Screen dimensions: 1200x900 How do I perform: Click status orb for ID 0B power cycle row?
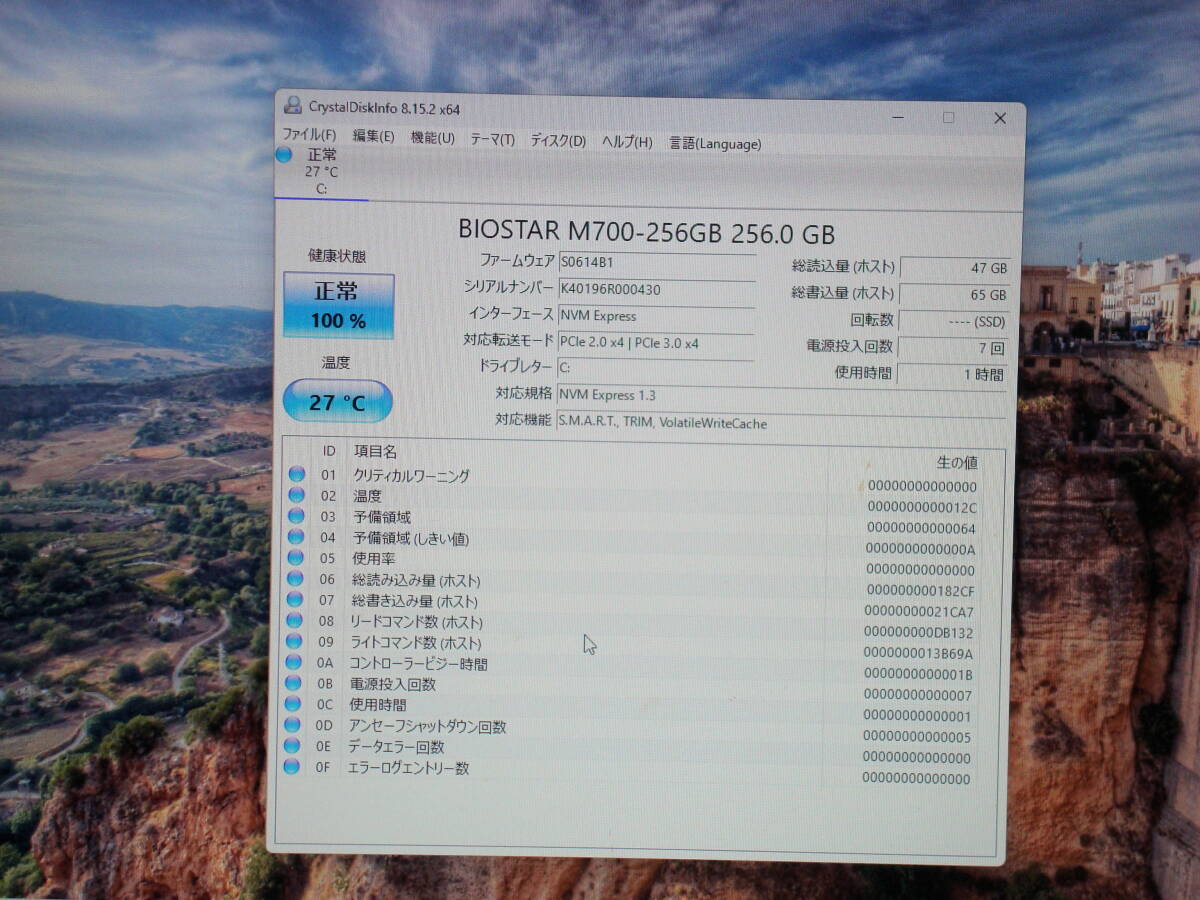tap(294, 683)
